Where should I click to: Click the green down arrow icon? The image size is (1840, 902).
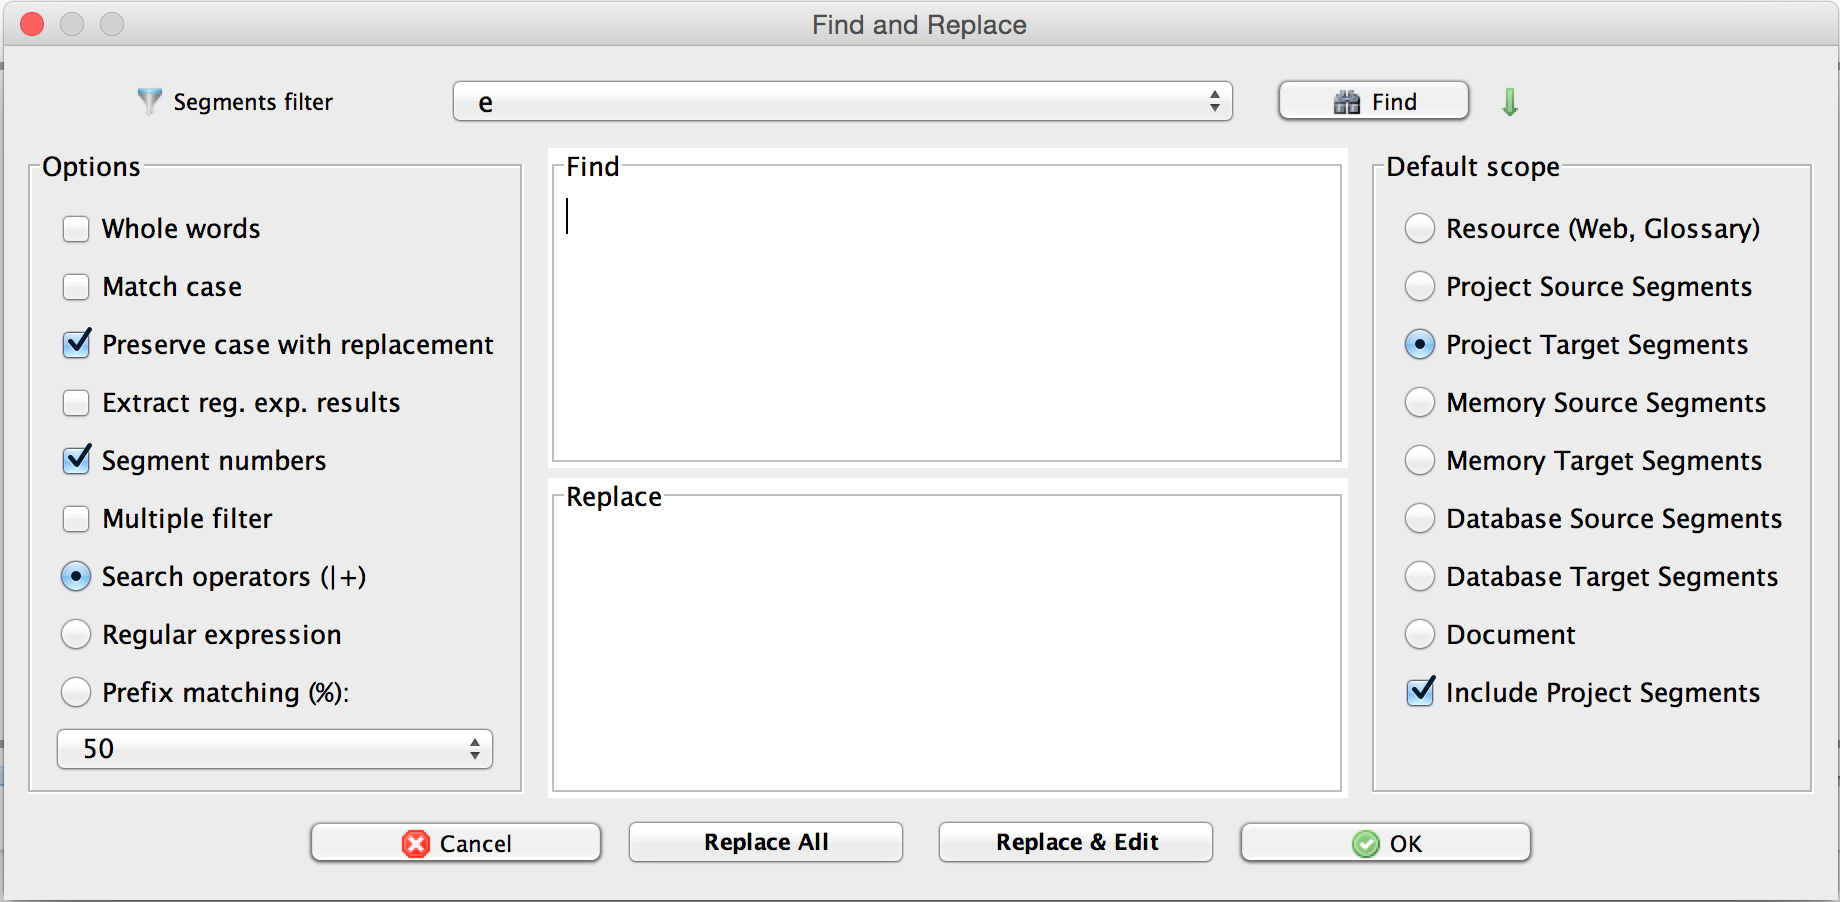pos(1510,102)
